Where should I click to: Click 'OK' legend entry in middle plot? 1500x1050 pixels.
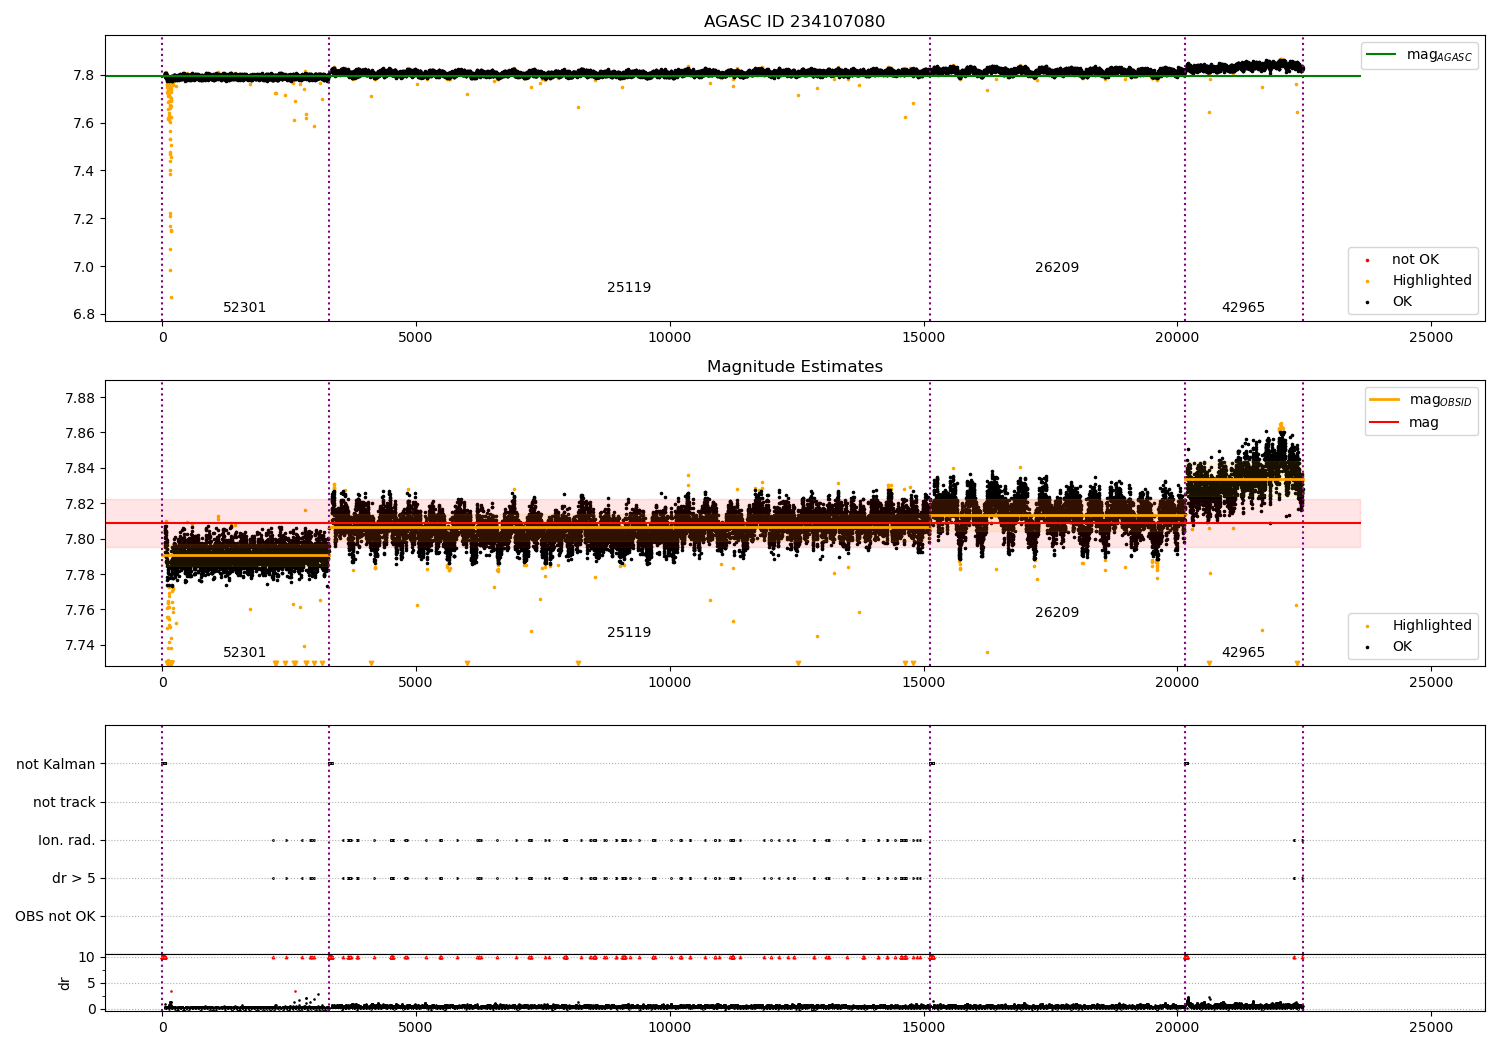1402,647
